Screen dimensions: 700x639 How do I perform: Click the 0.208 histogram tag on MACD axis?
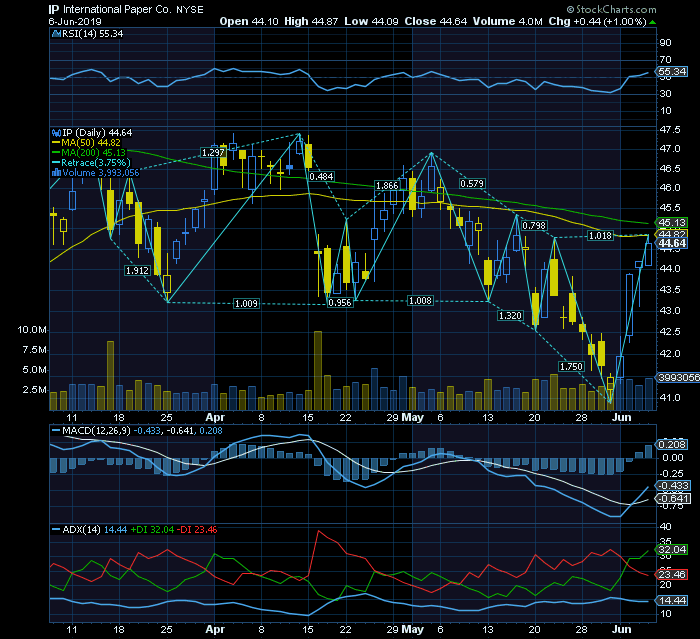(x=672, y=444)
